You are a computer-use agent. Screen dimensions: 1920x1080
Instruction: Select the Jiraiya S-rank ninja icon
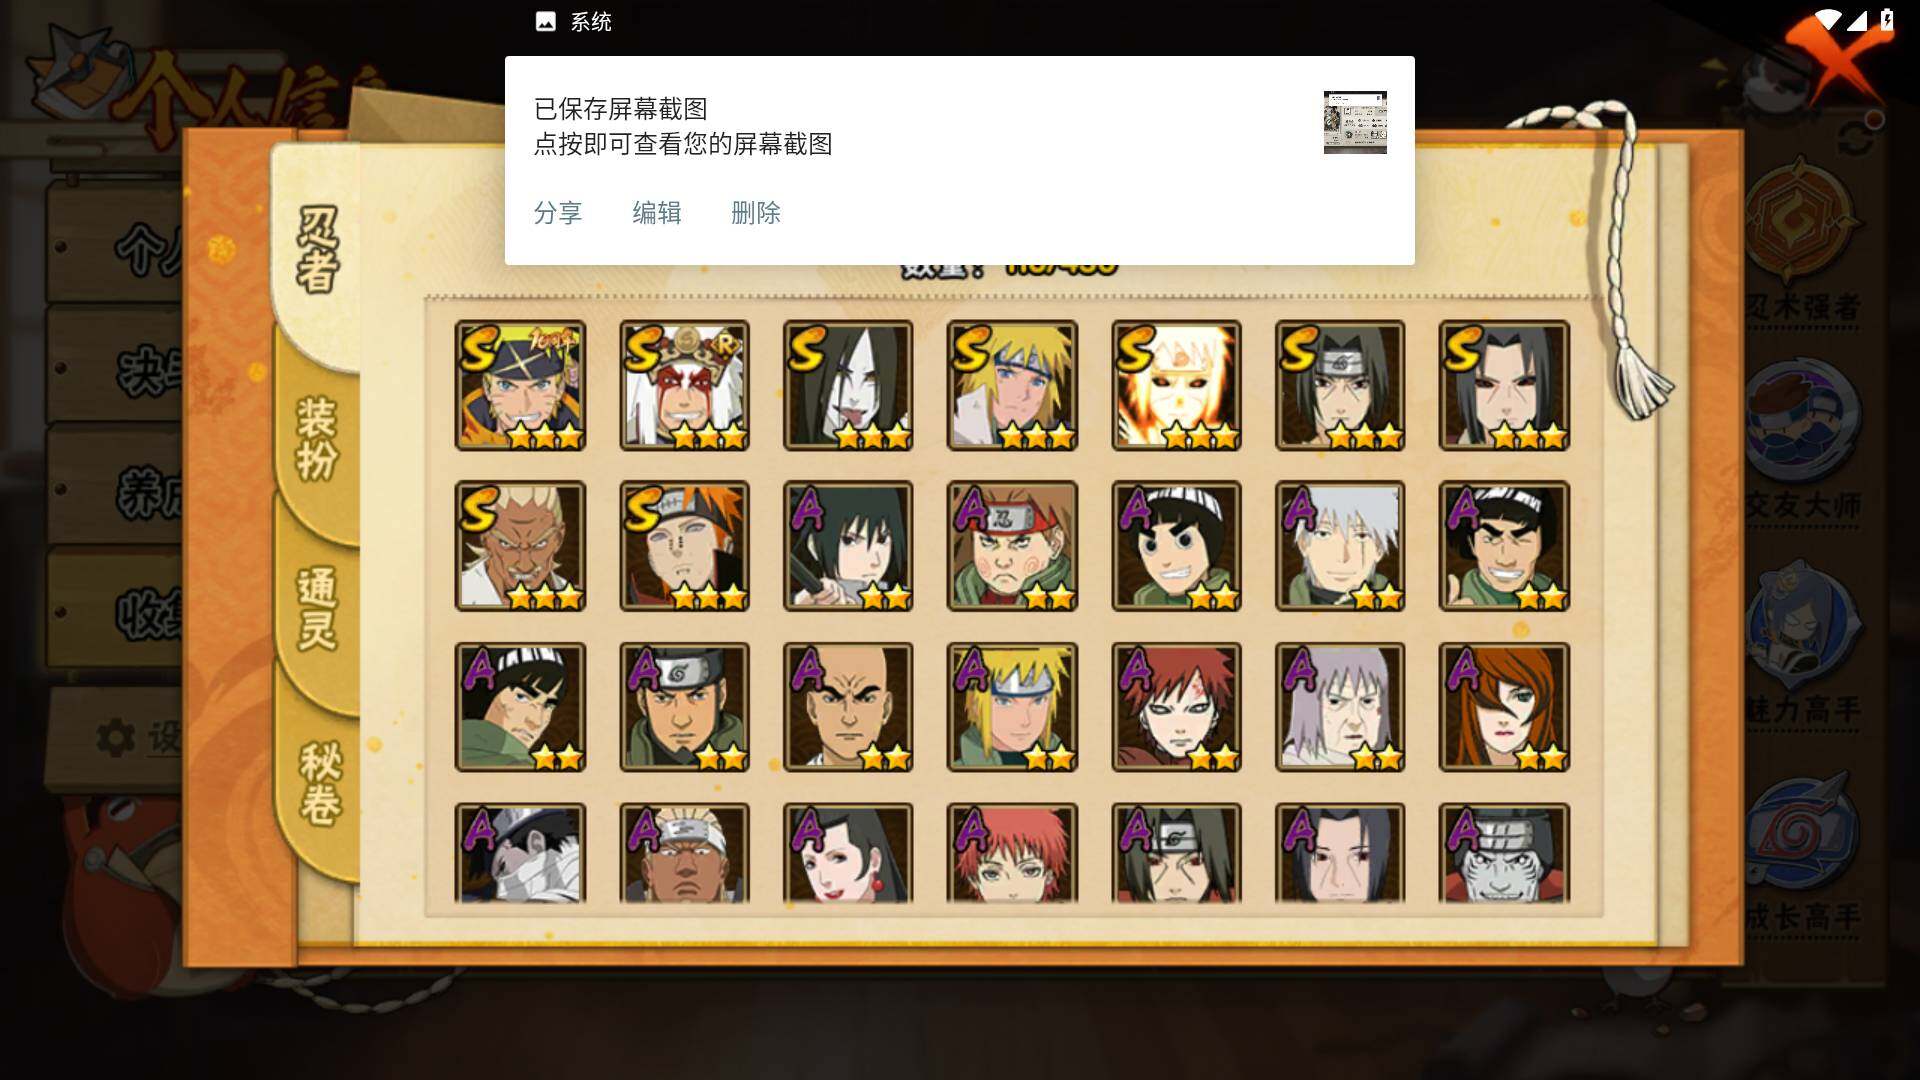pyautogui.click(x=684, y=386)
